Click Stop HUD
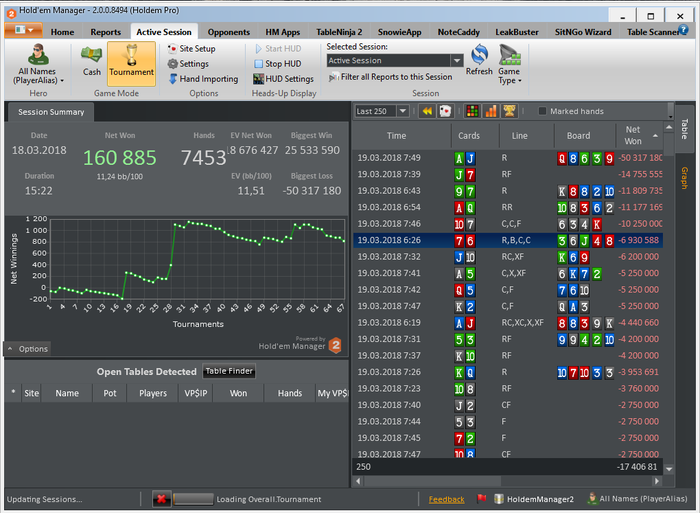 coord(278,64)
